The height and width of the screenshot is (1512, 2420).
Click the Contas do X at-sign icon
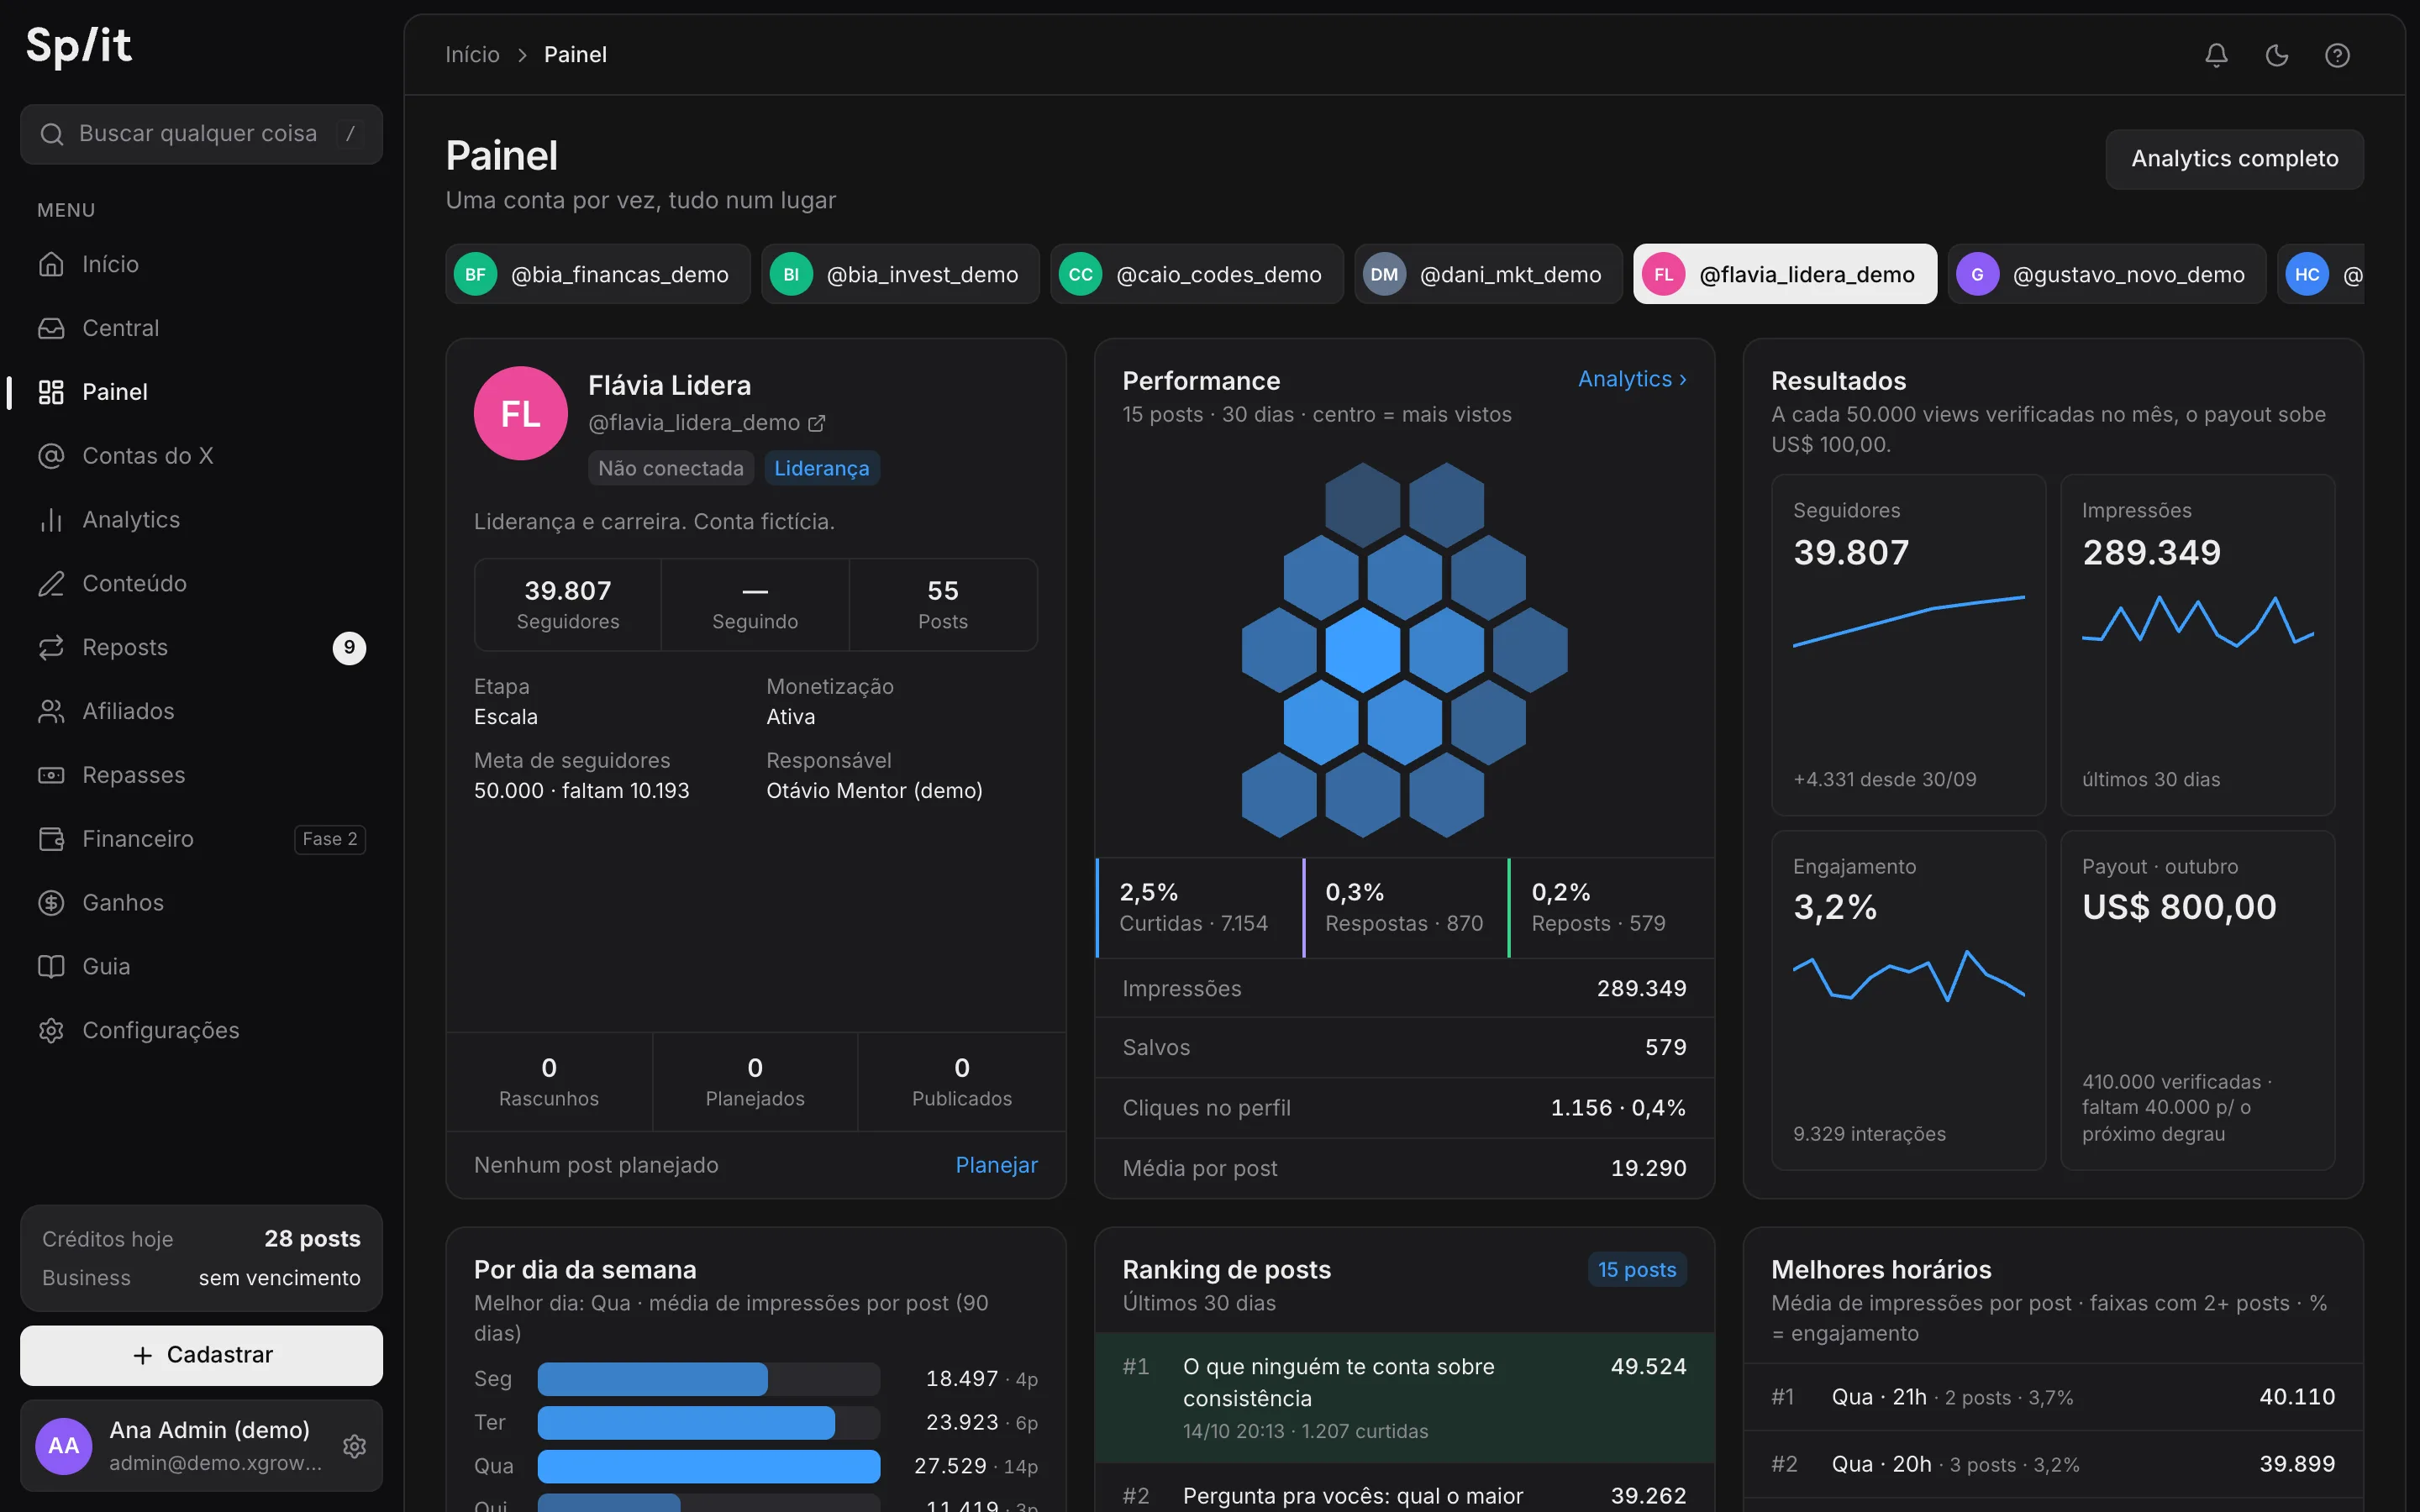coord(51,456)
